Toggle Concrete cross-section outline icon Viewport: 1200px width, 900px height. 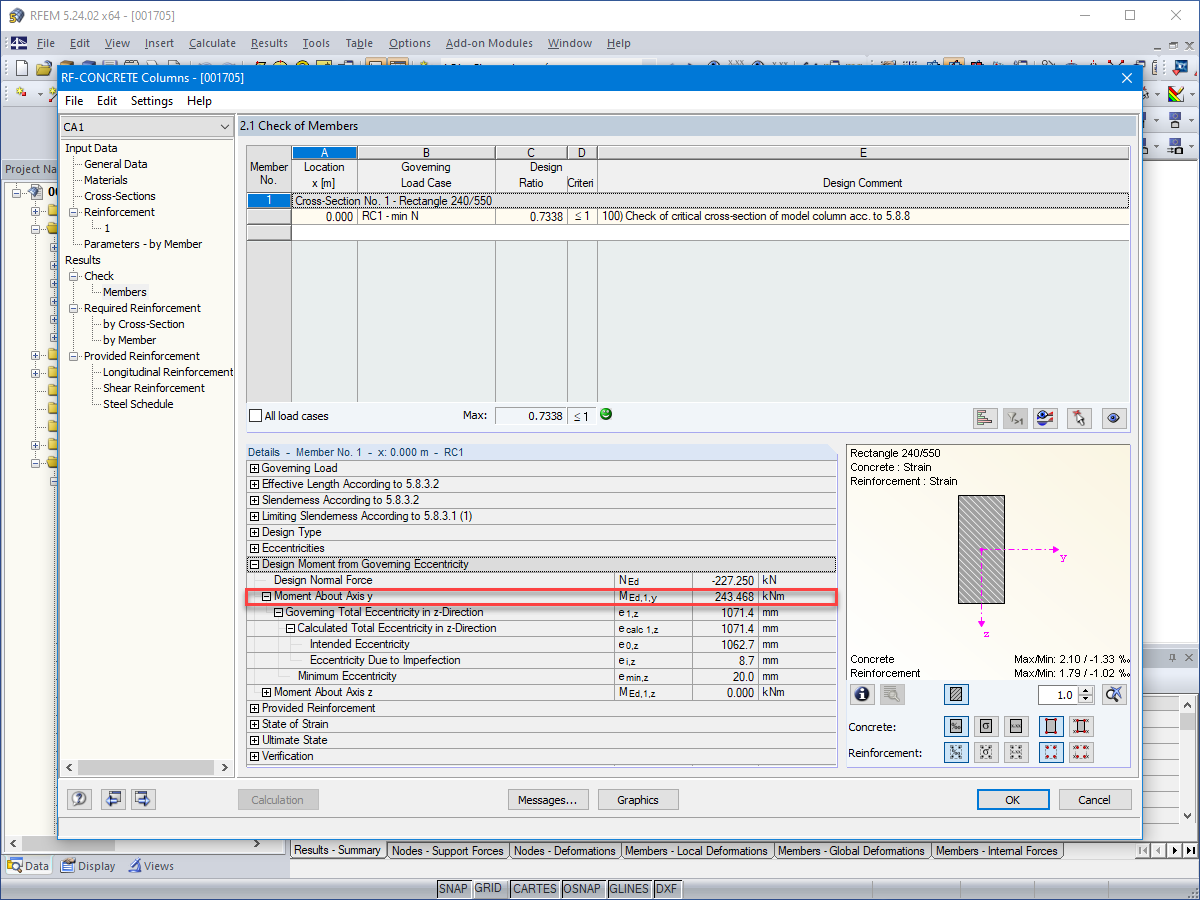coord(1051,727)
